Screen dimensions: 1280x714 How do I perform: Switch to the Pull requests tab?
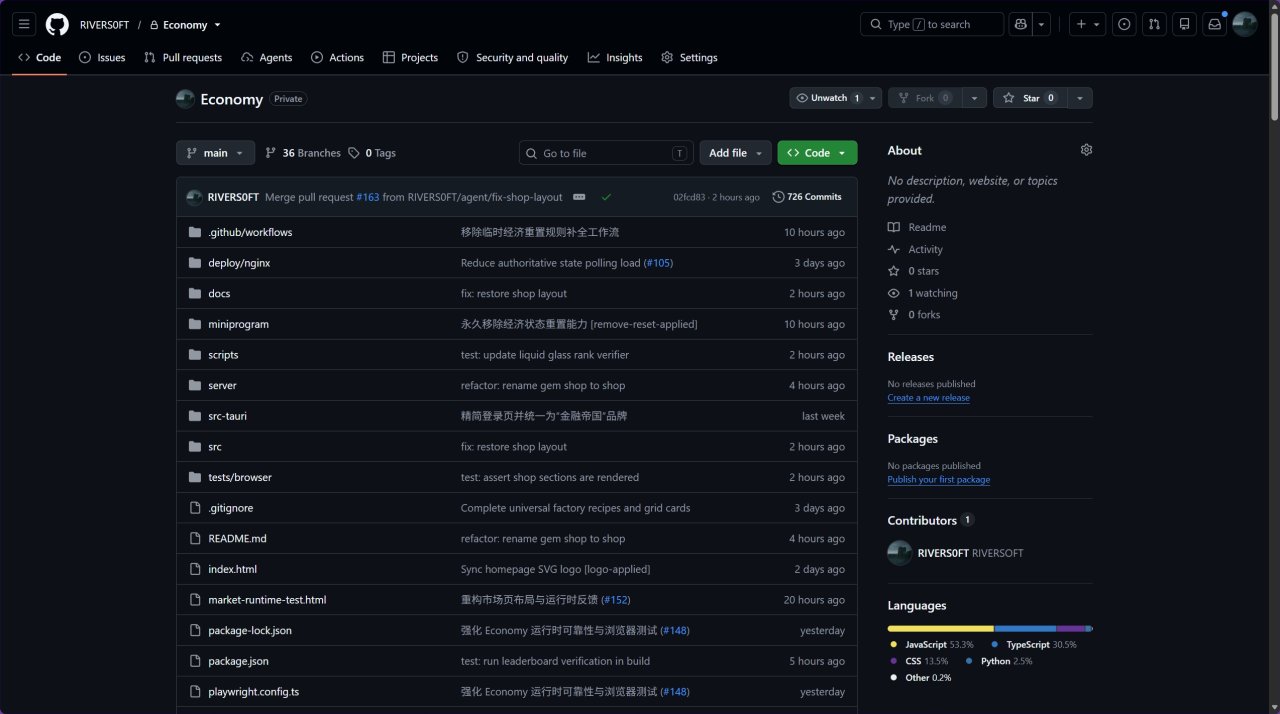[x=183, y=58]
